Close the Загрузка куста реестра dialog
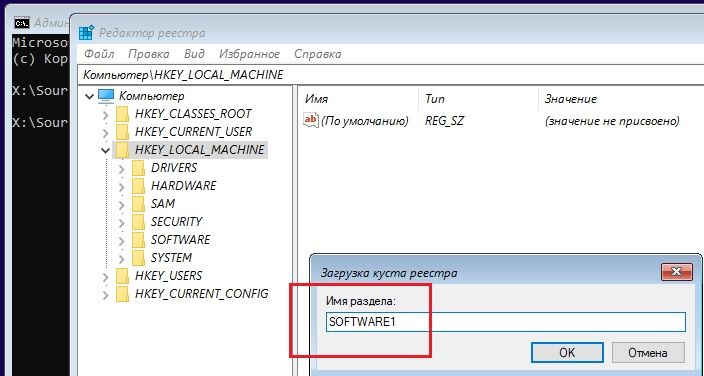This screenshot has width=704, height=376. (x=676, y=271)
